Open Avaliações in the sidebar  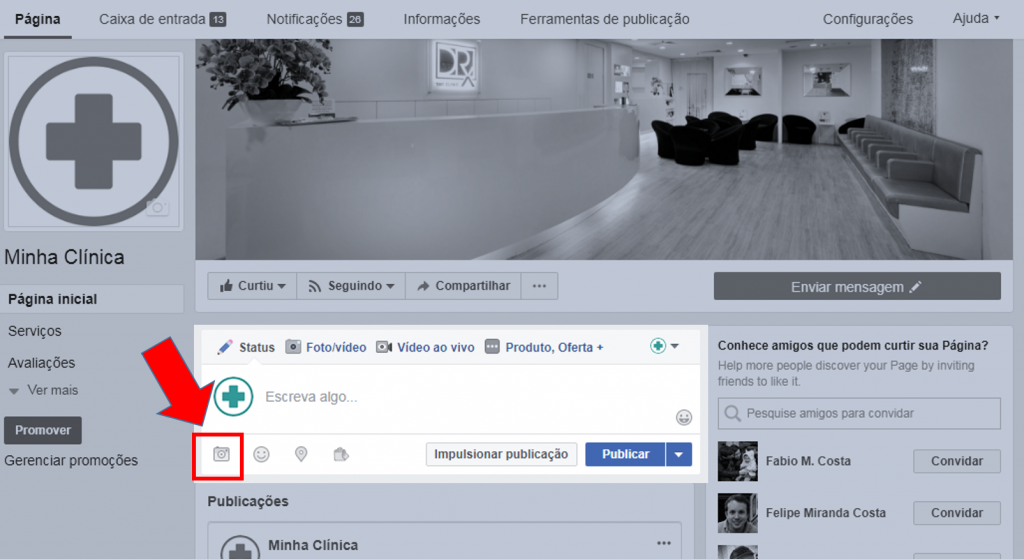pyautogui.click(x=41, y=362)
